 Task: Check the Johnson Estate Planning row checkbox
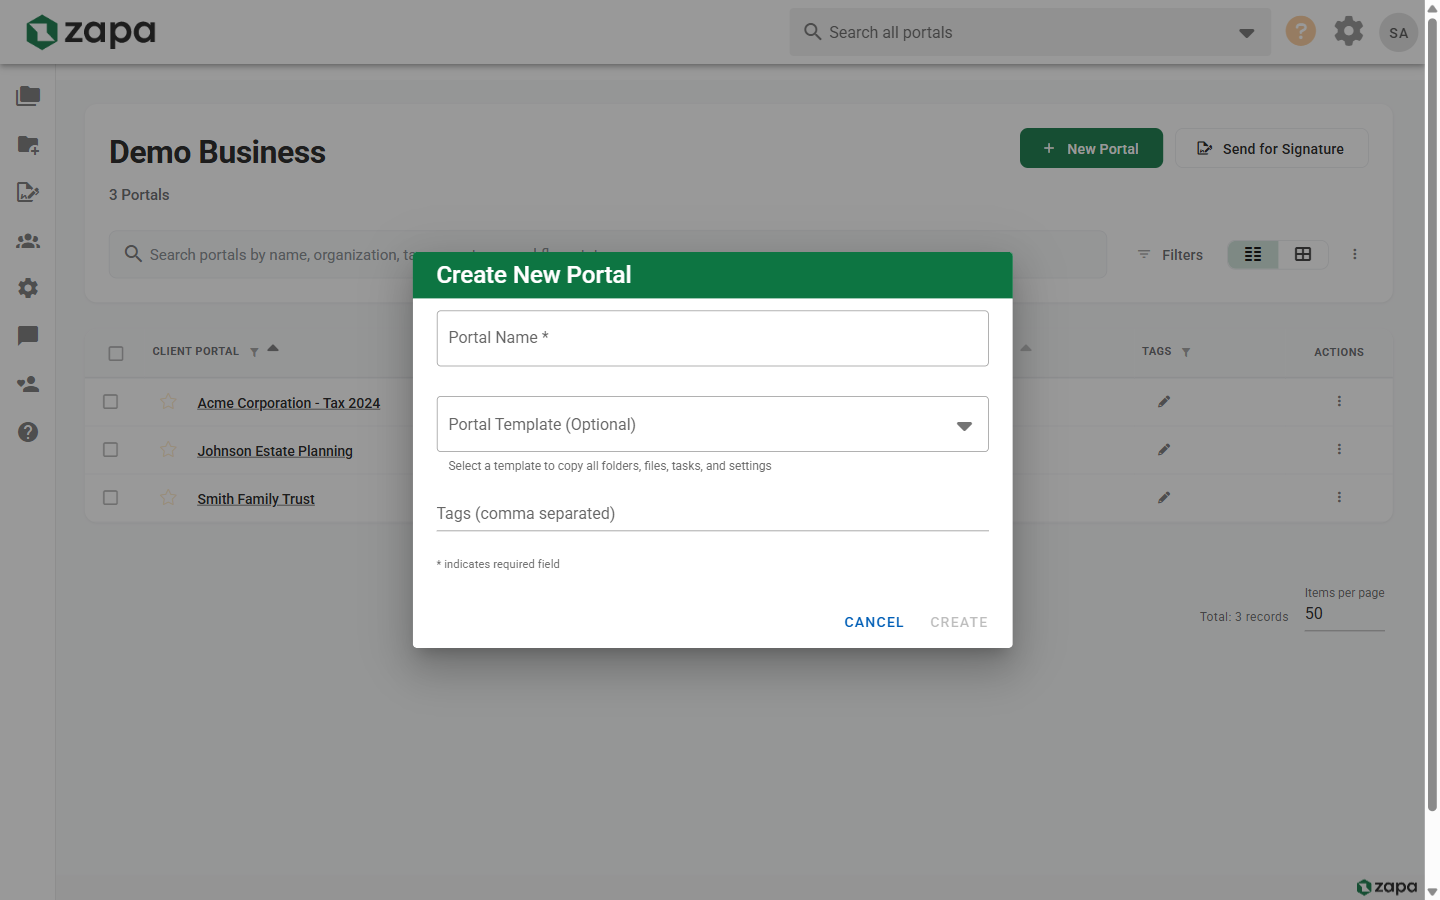click(111, 450)
